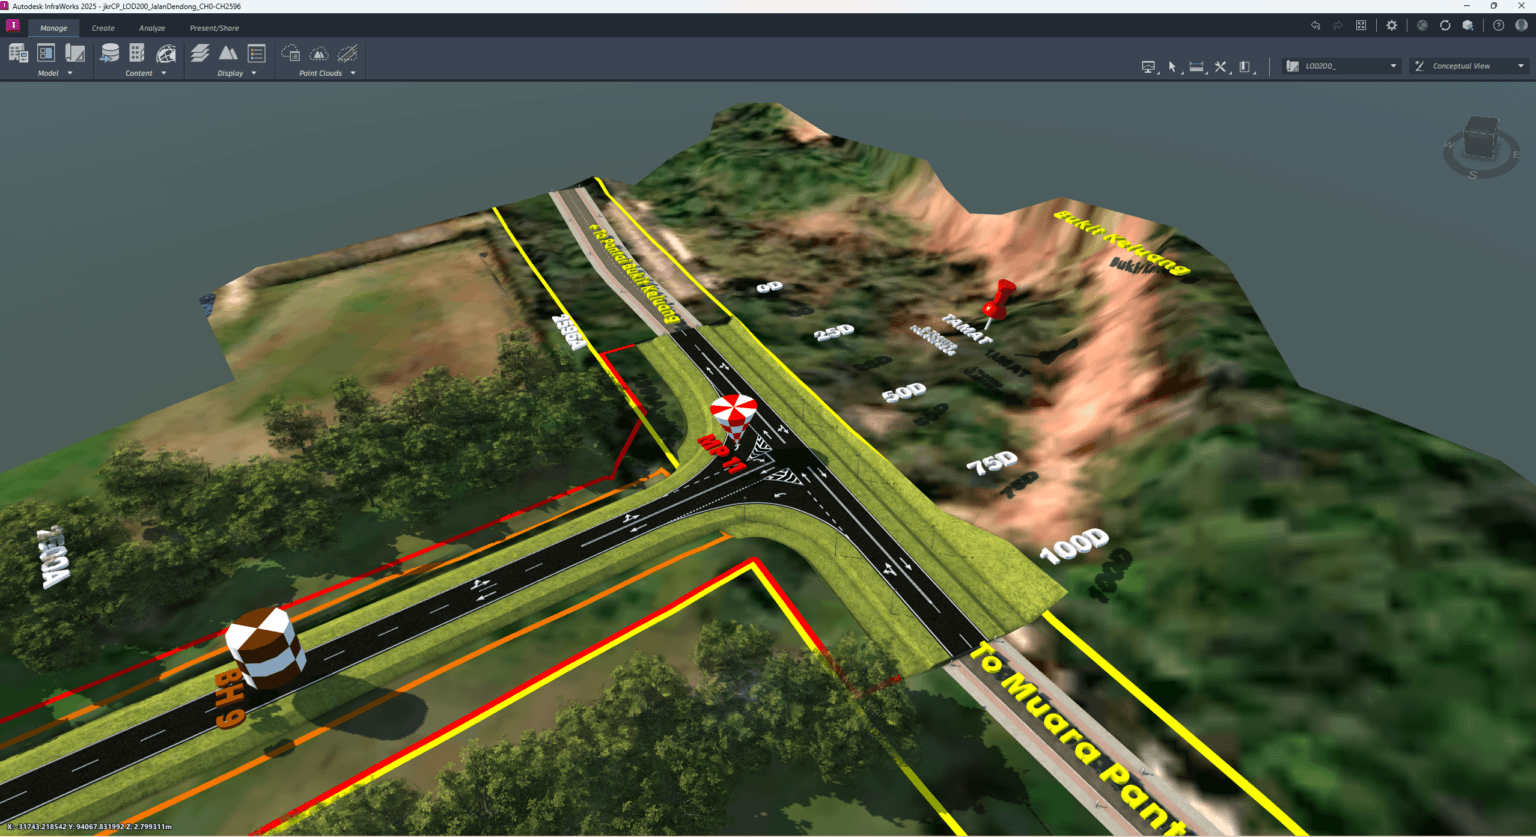Viewport: 1536px width, 837px height.
Task: Open the settings gear icon
Action: coord(1391,26)
